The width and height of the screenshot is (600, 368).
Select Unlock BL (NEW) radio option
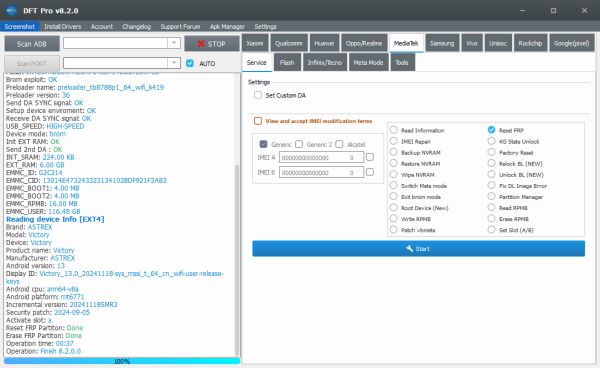(492, 174)
